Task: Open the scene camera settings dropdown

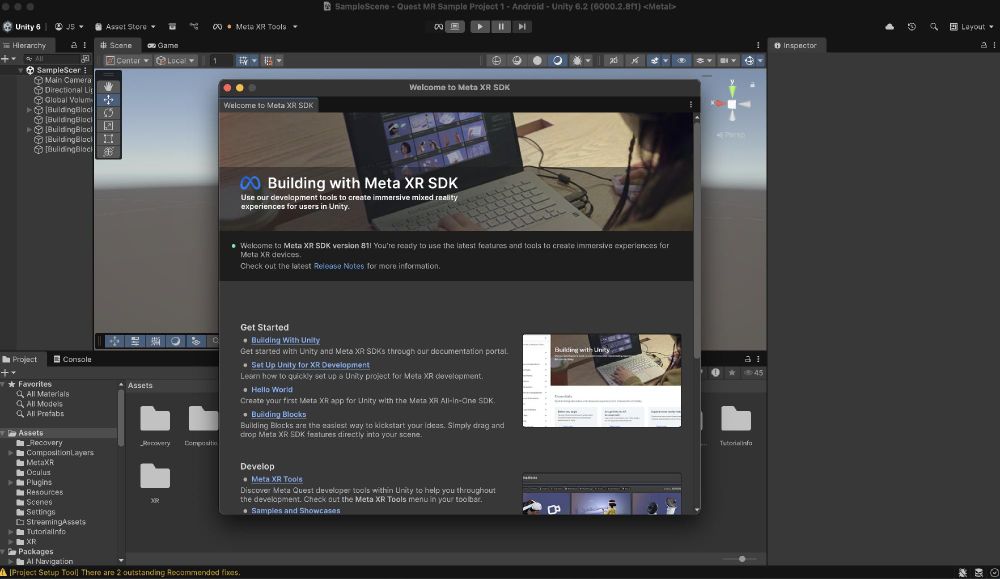Action: tap(727, 61)
